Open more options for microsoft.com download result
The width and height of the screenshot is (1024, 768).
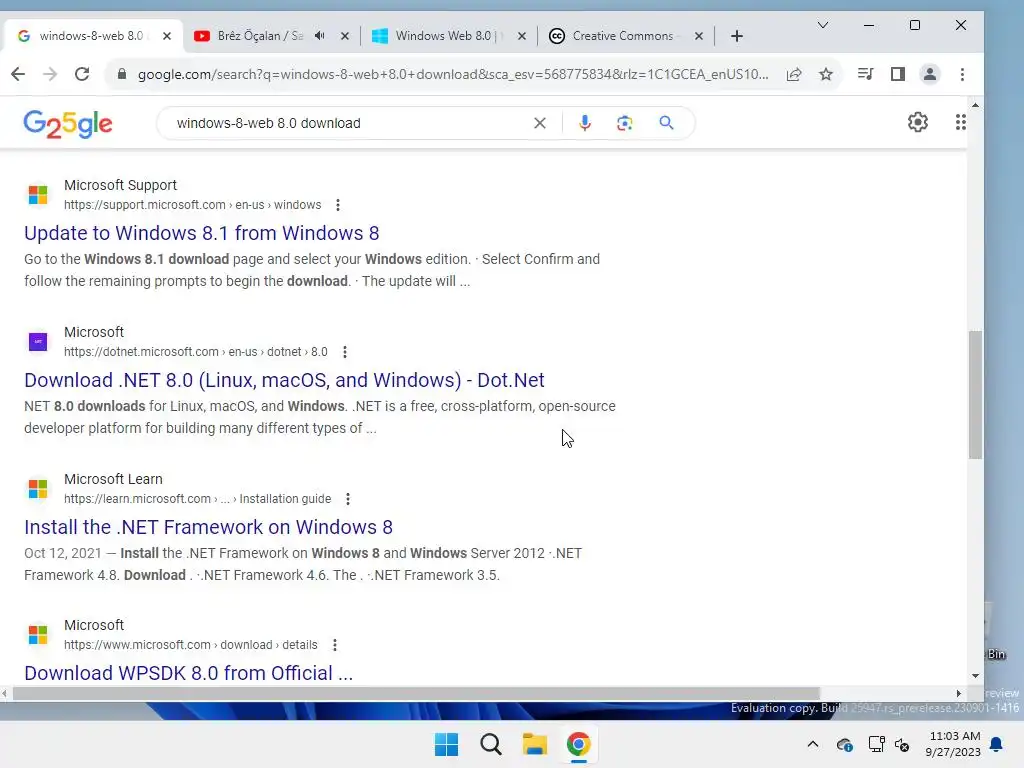point(335,645)
